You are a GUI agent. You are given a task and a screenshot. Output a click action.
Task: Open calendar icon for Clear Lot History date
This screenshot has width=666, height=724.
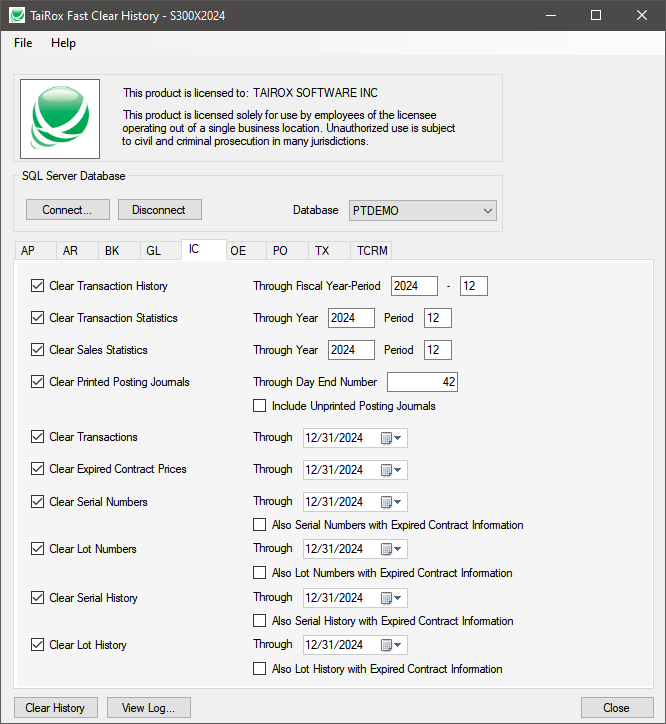click(x=388, y=645)
